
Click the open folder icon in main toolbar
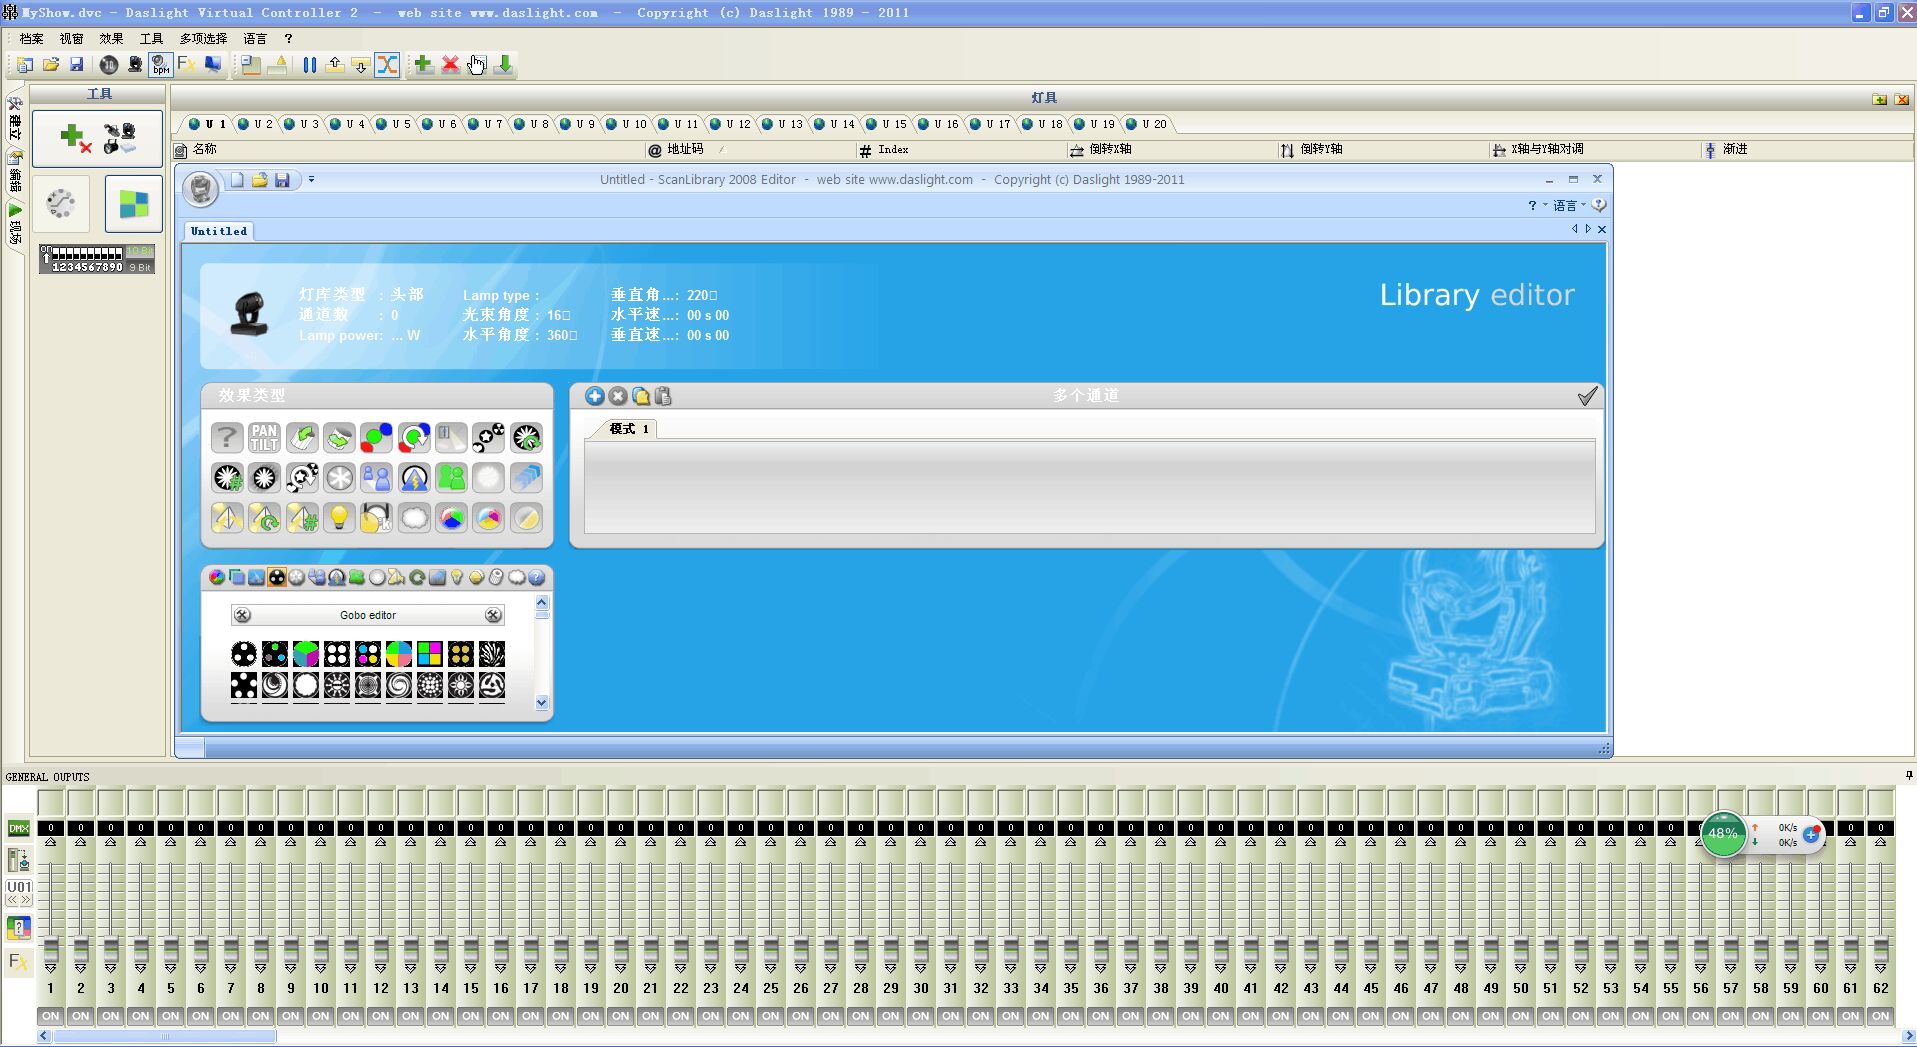[x=51, y=65]
